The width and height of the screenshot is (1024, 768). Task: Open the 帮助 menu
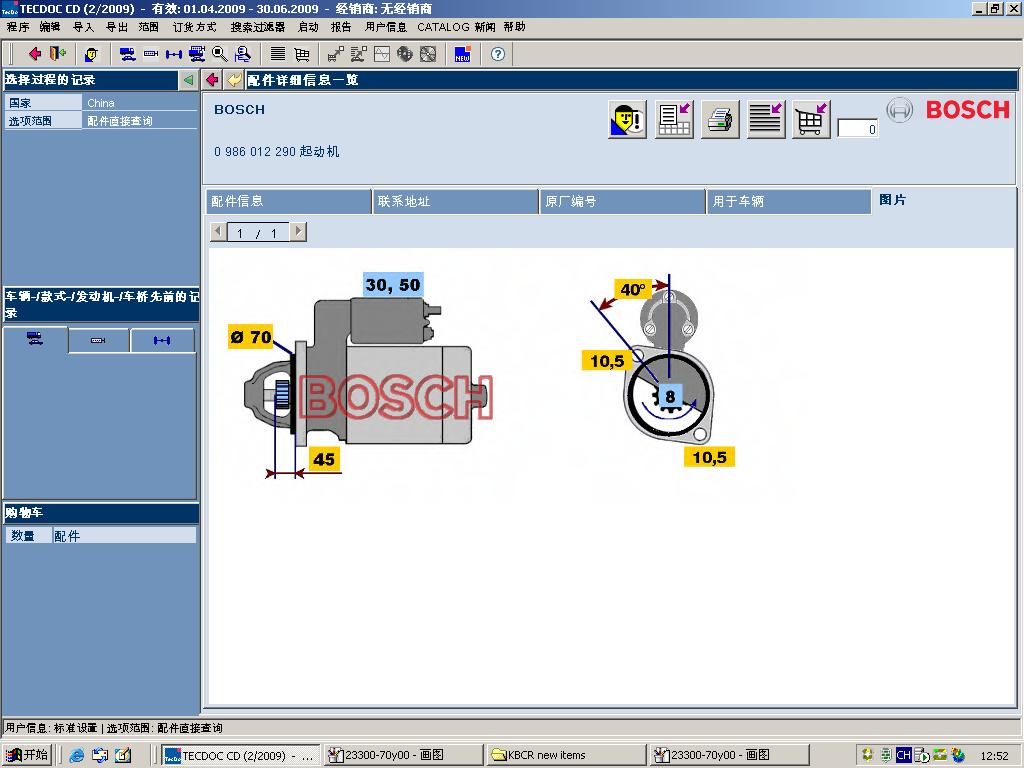tap(514, 27)
